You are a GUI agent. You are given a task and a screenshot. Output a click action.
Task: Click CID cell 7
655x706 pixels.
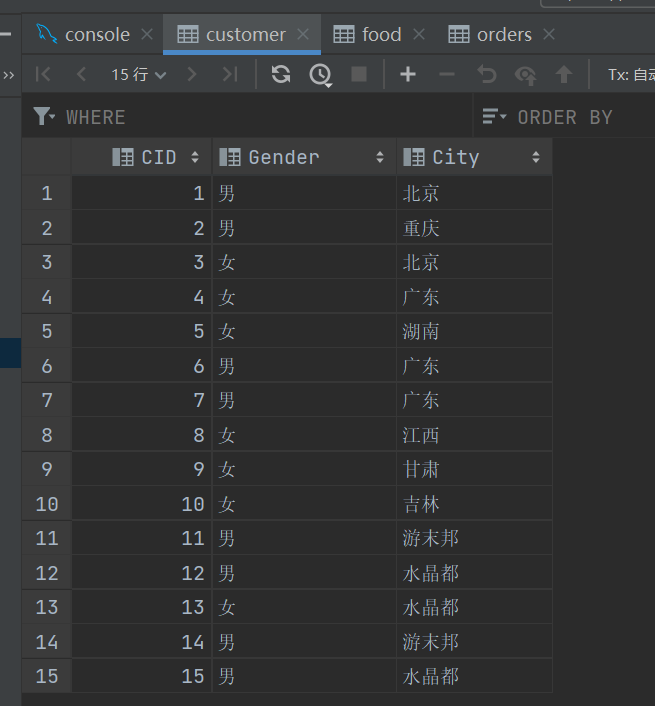pyautogui.click(x=141, y=400)
